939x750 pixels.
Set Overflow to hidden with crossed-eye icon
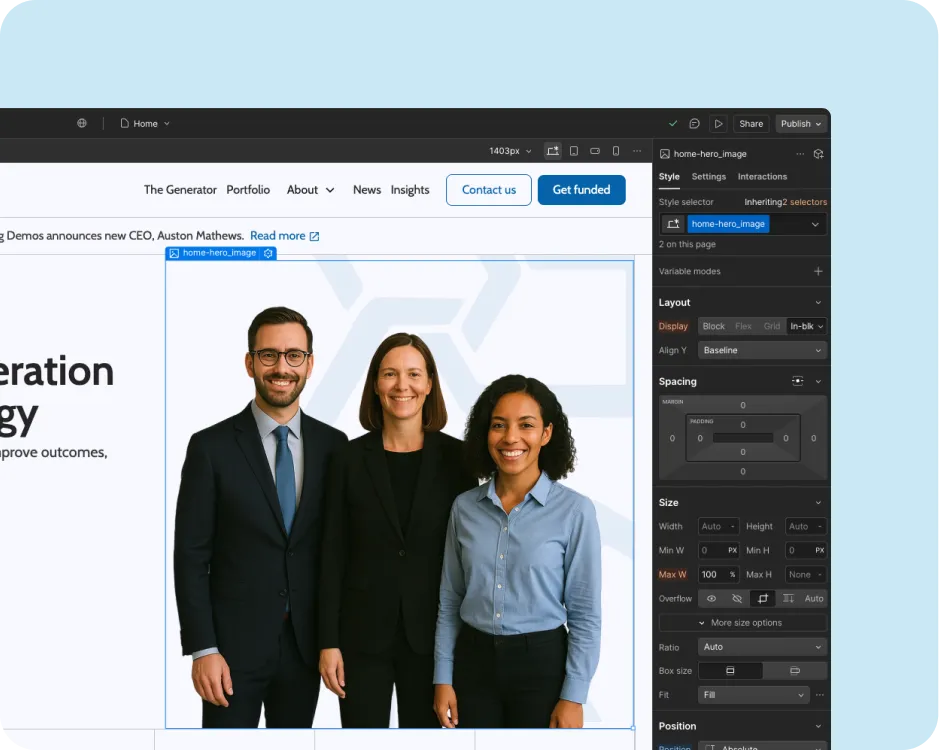point(737,598)
